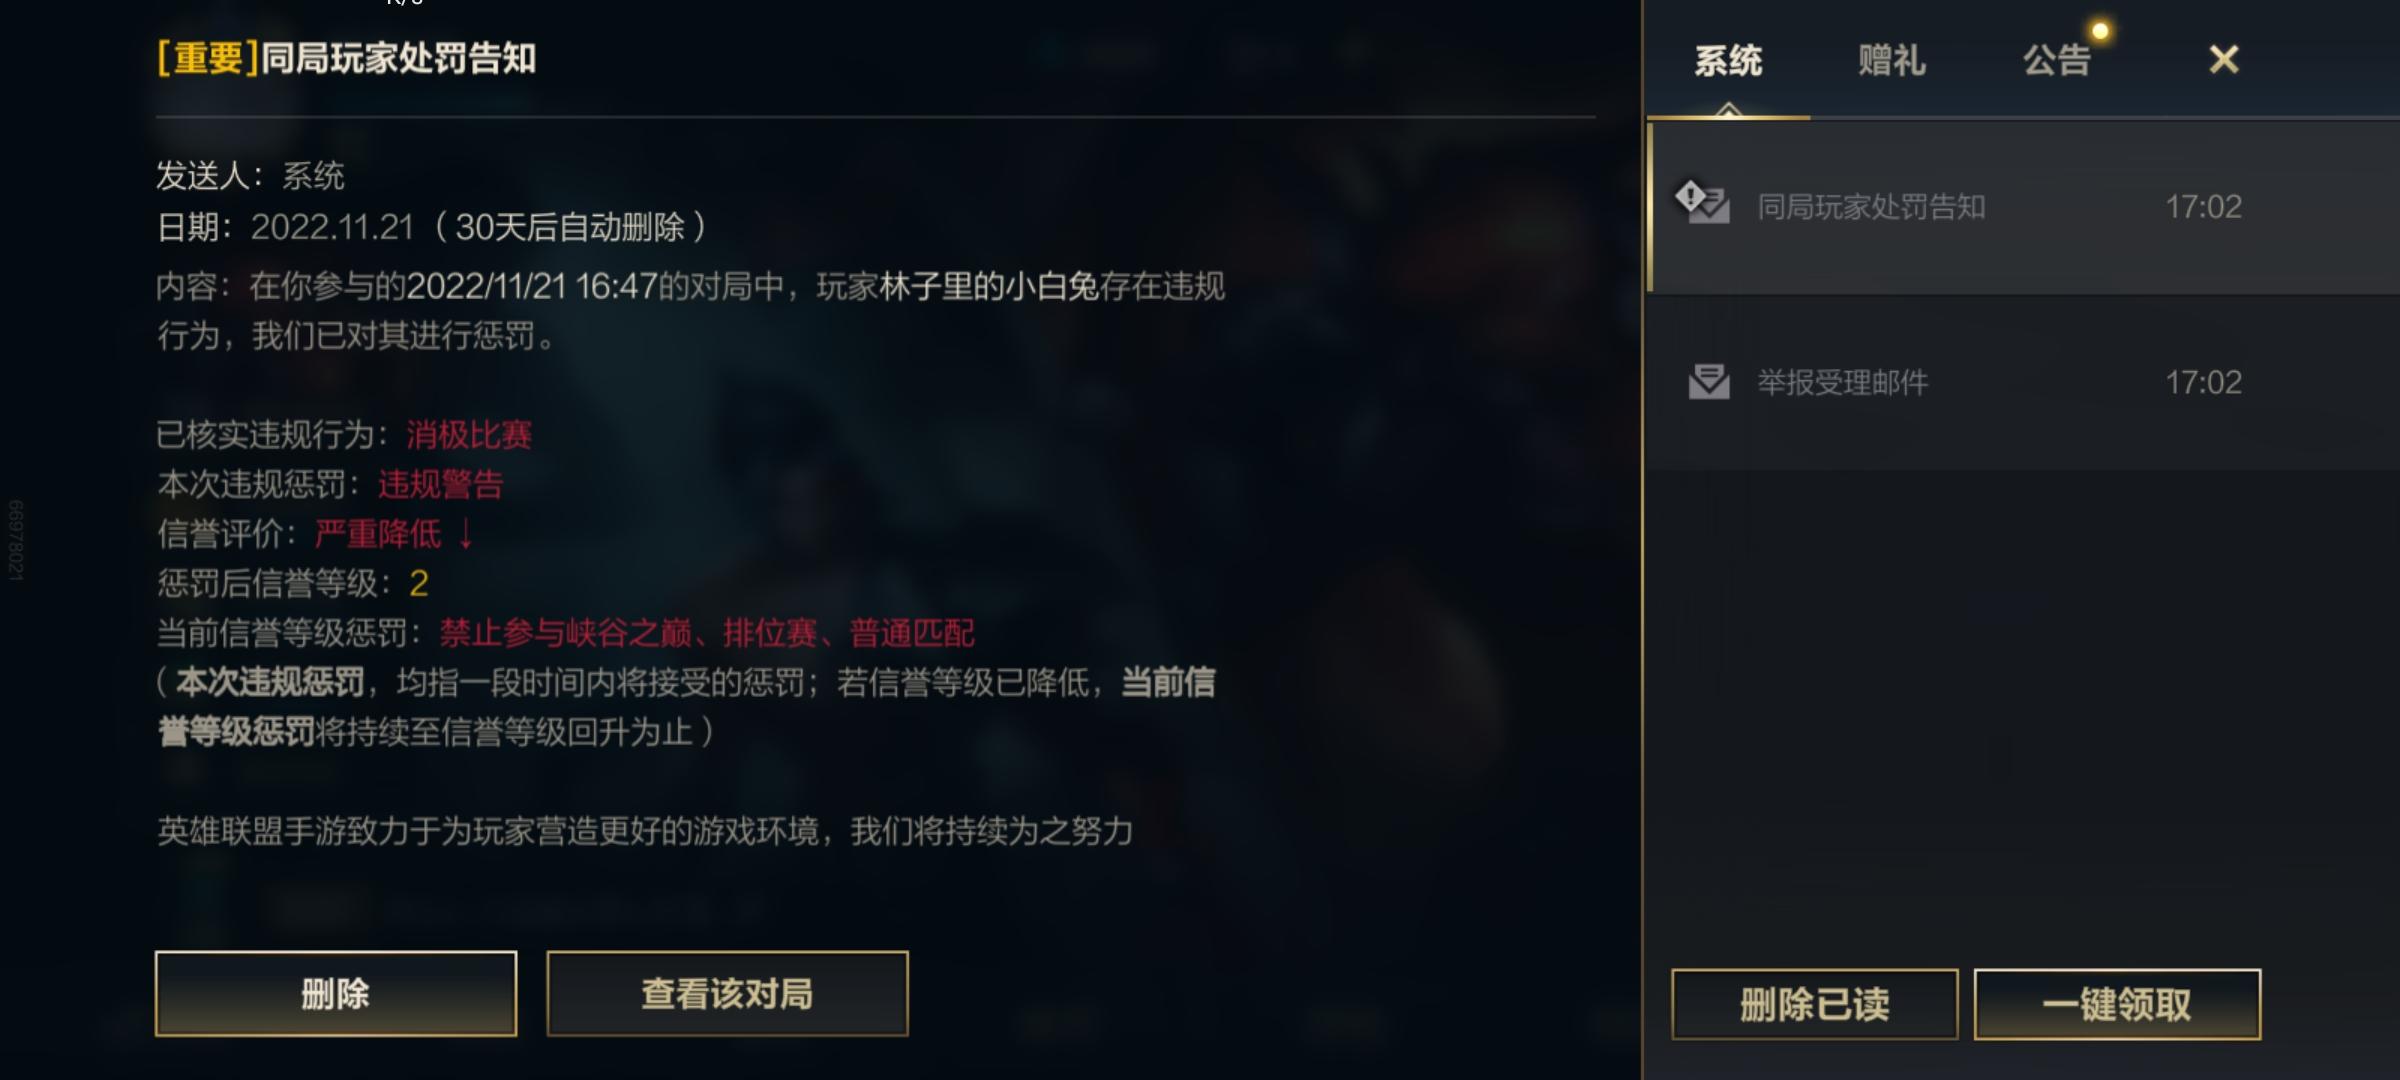
Task: Click the 一键领取 claim-all button
Action: 2117,1004
